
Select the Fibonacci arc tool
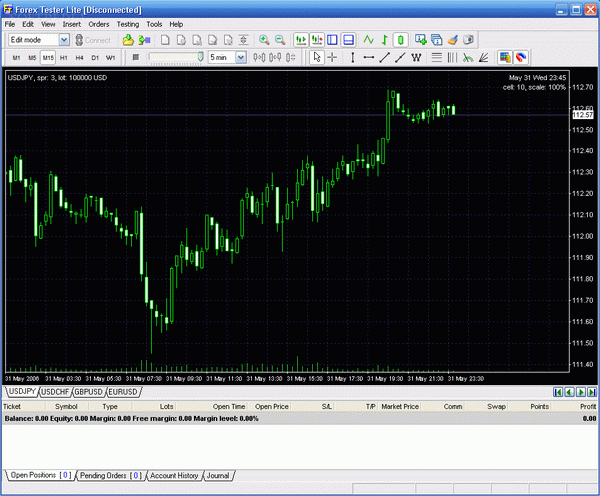coord(468,57)
